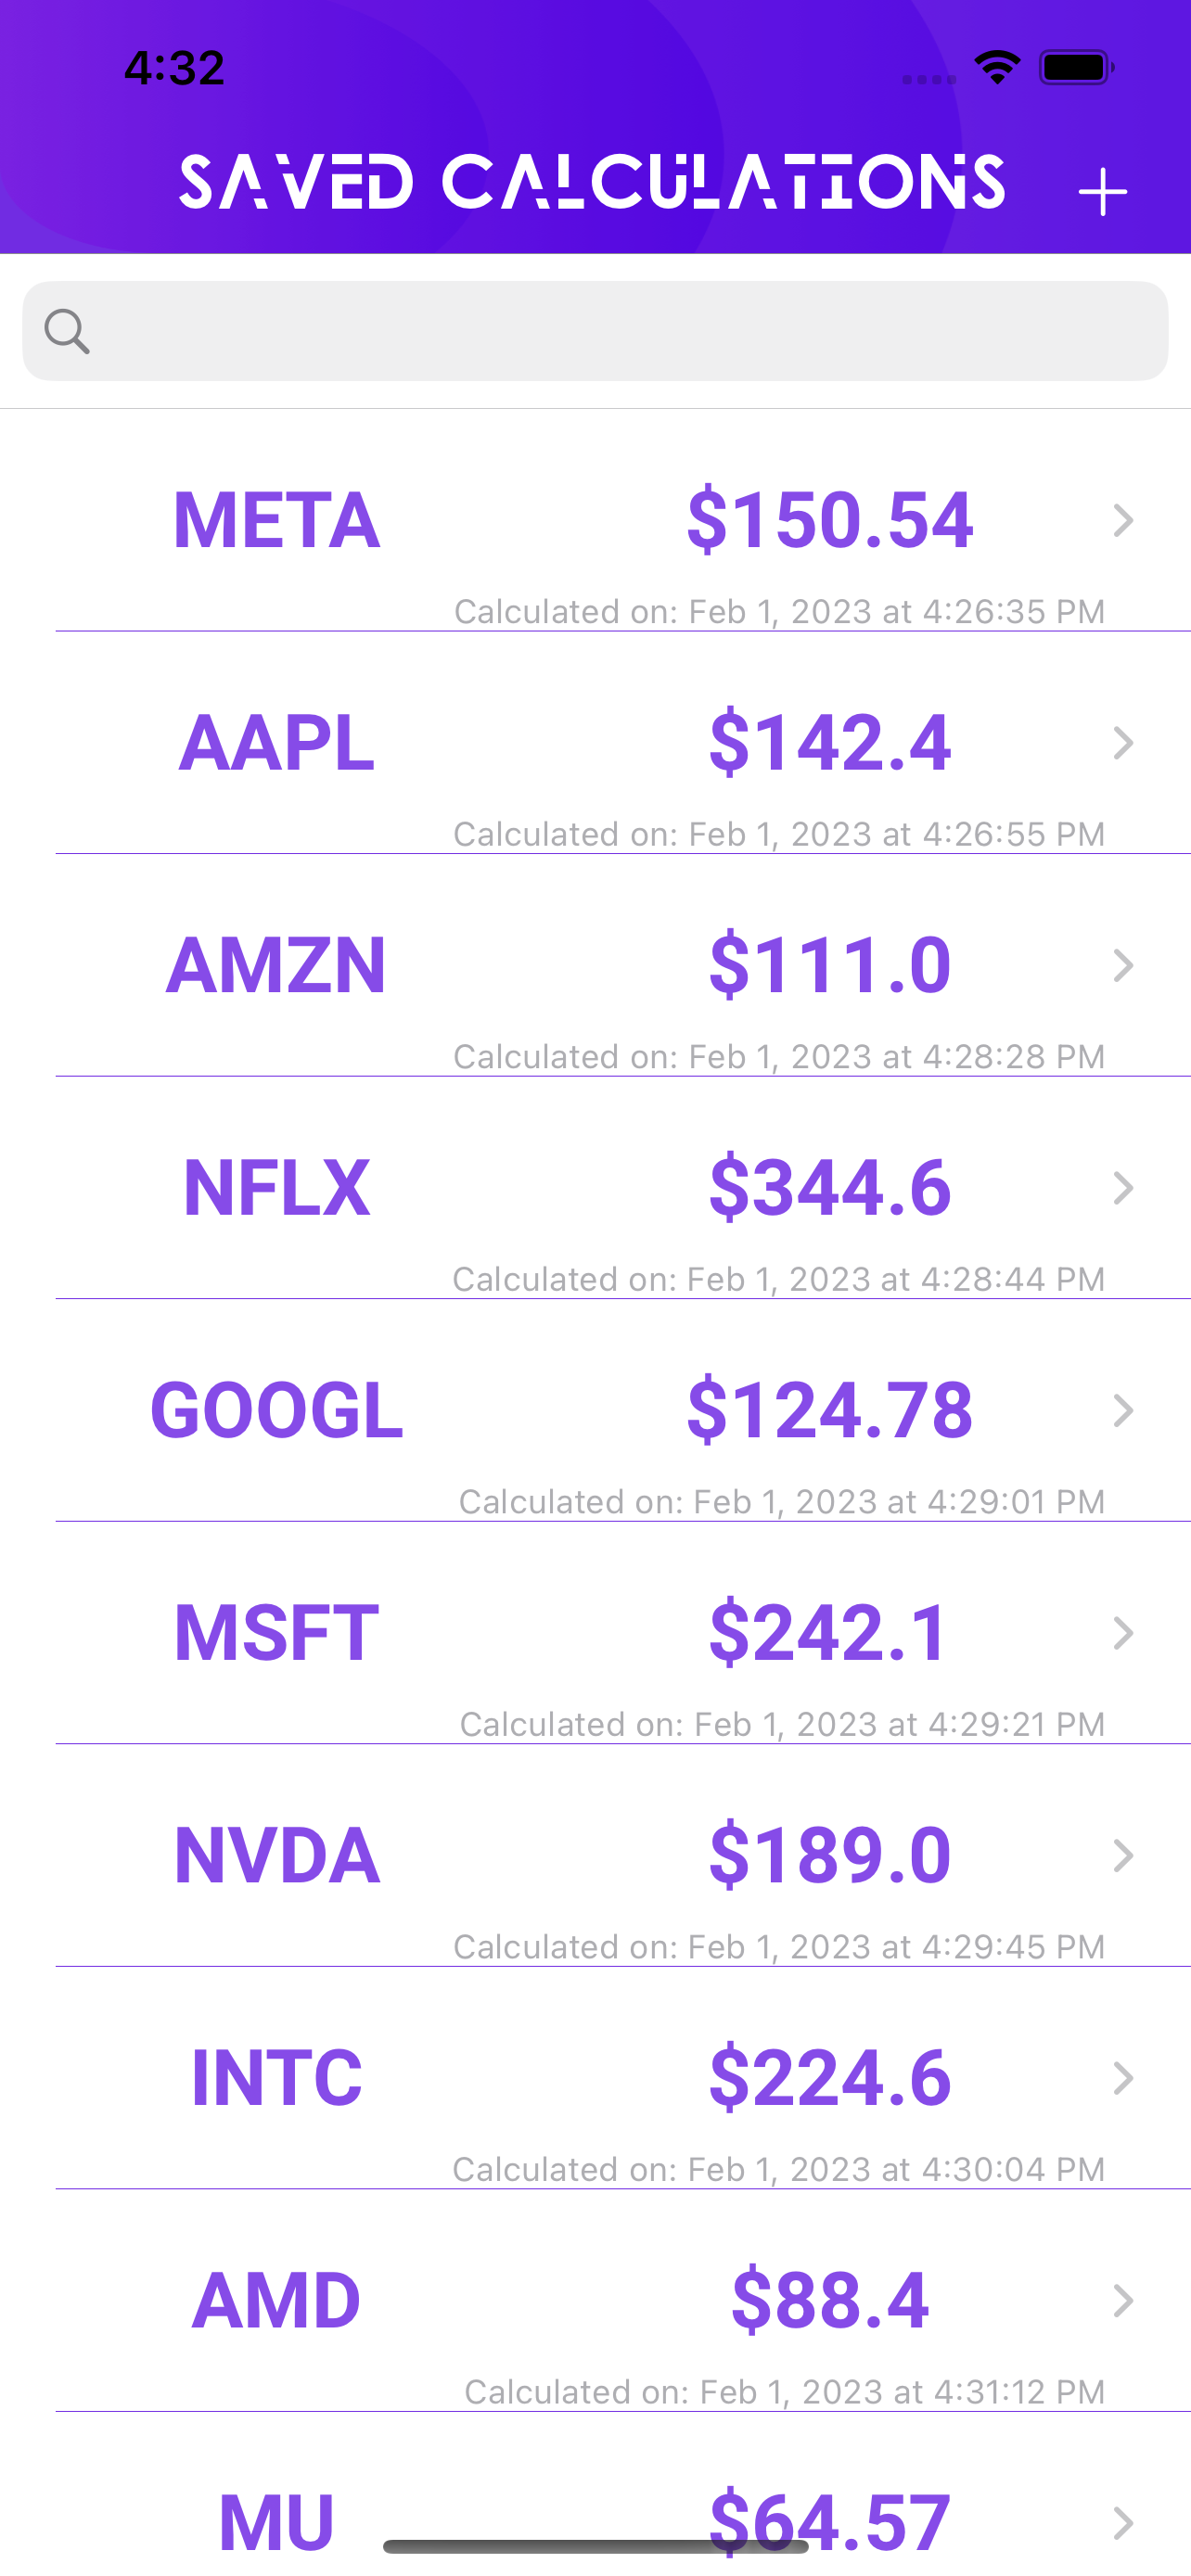
Task: Click the search magnifier icon
Action: tap(67, 331)
